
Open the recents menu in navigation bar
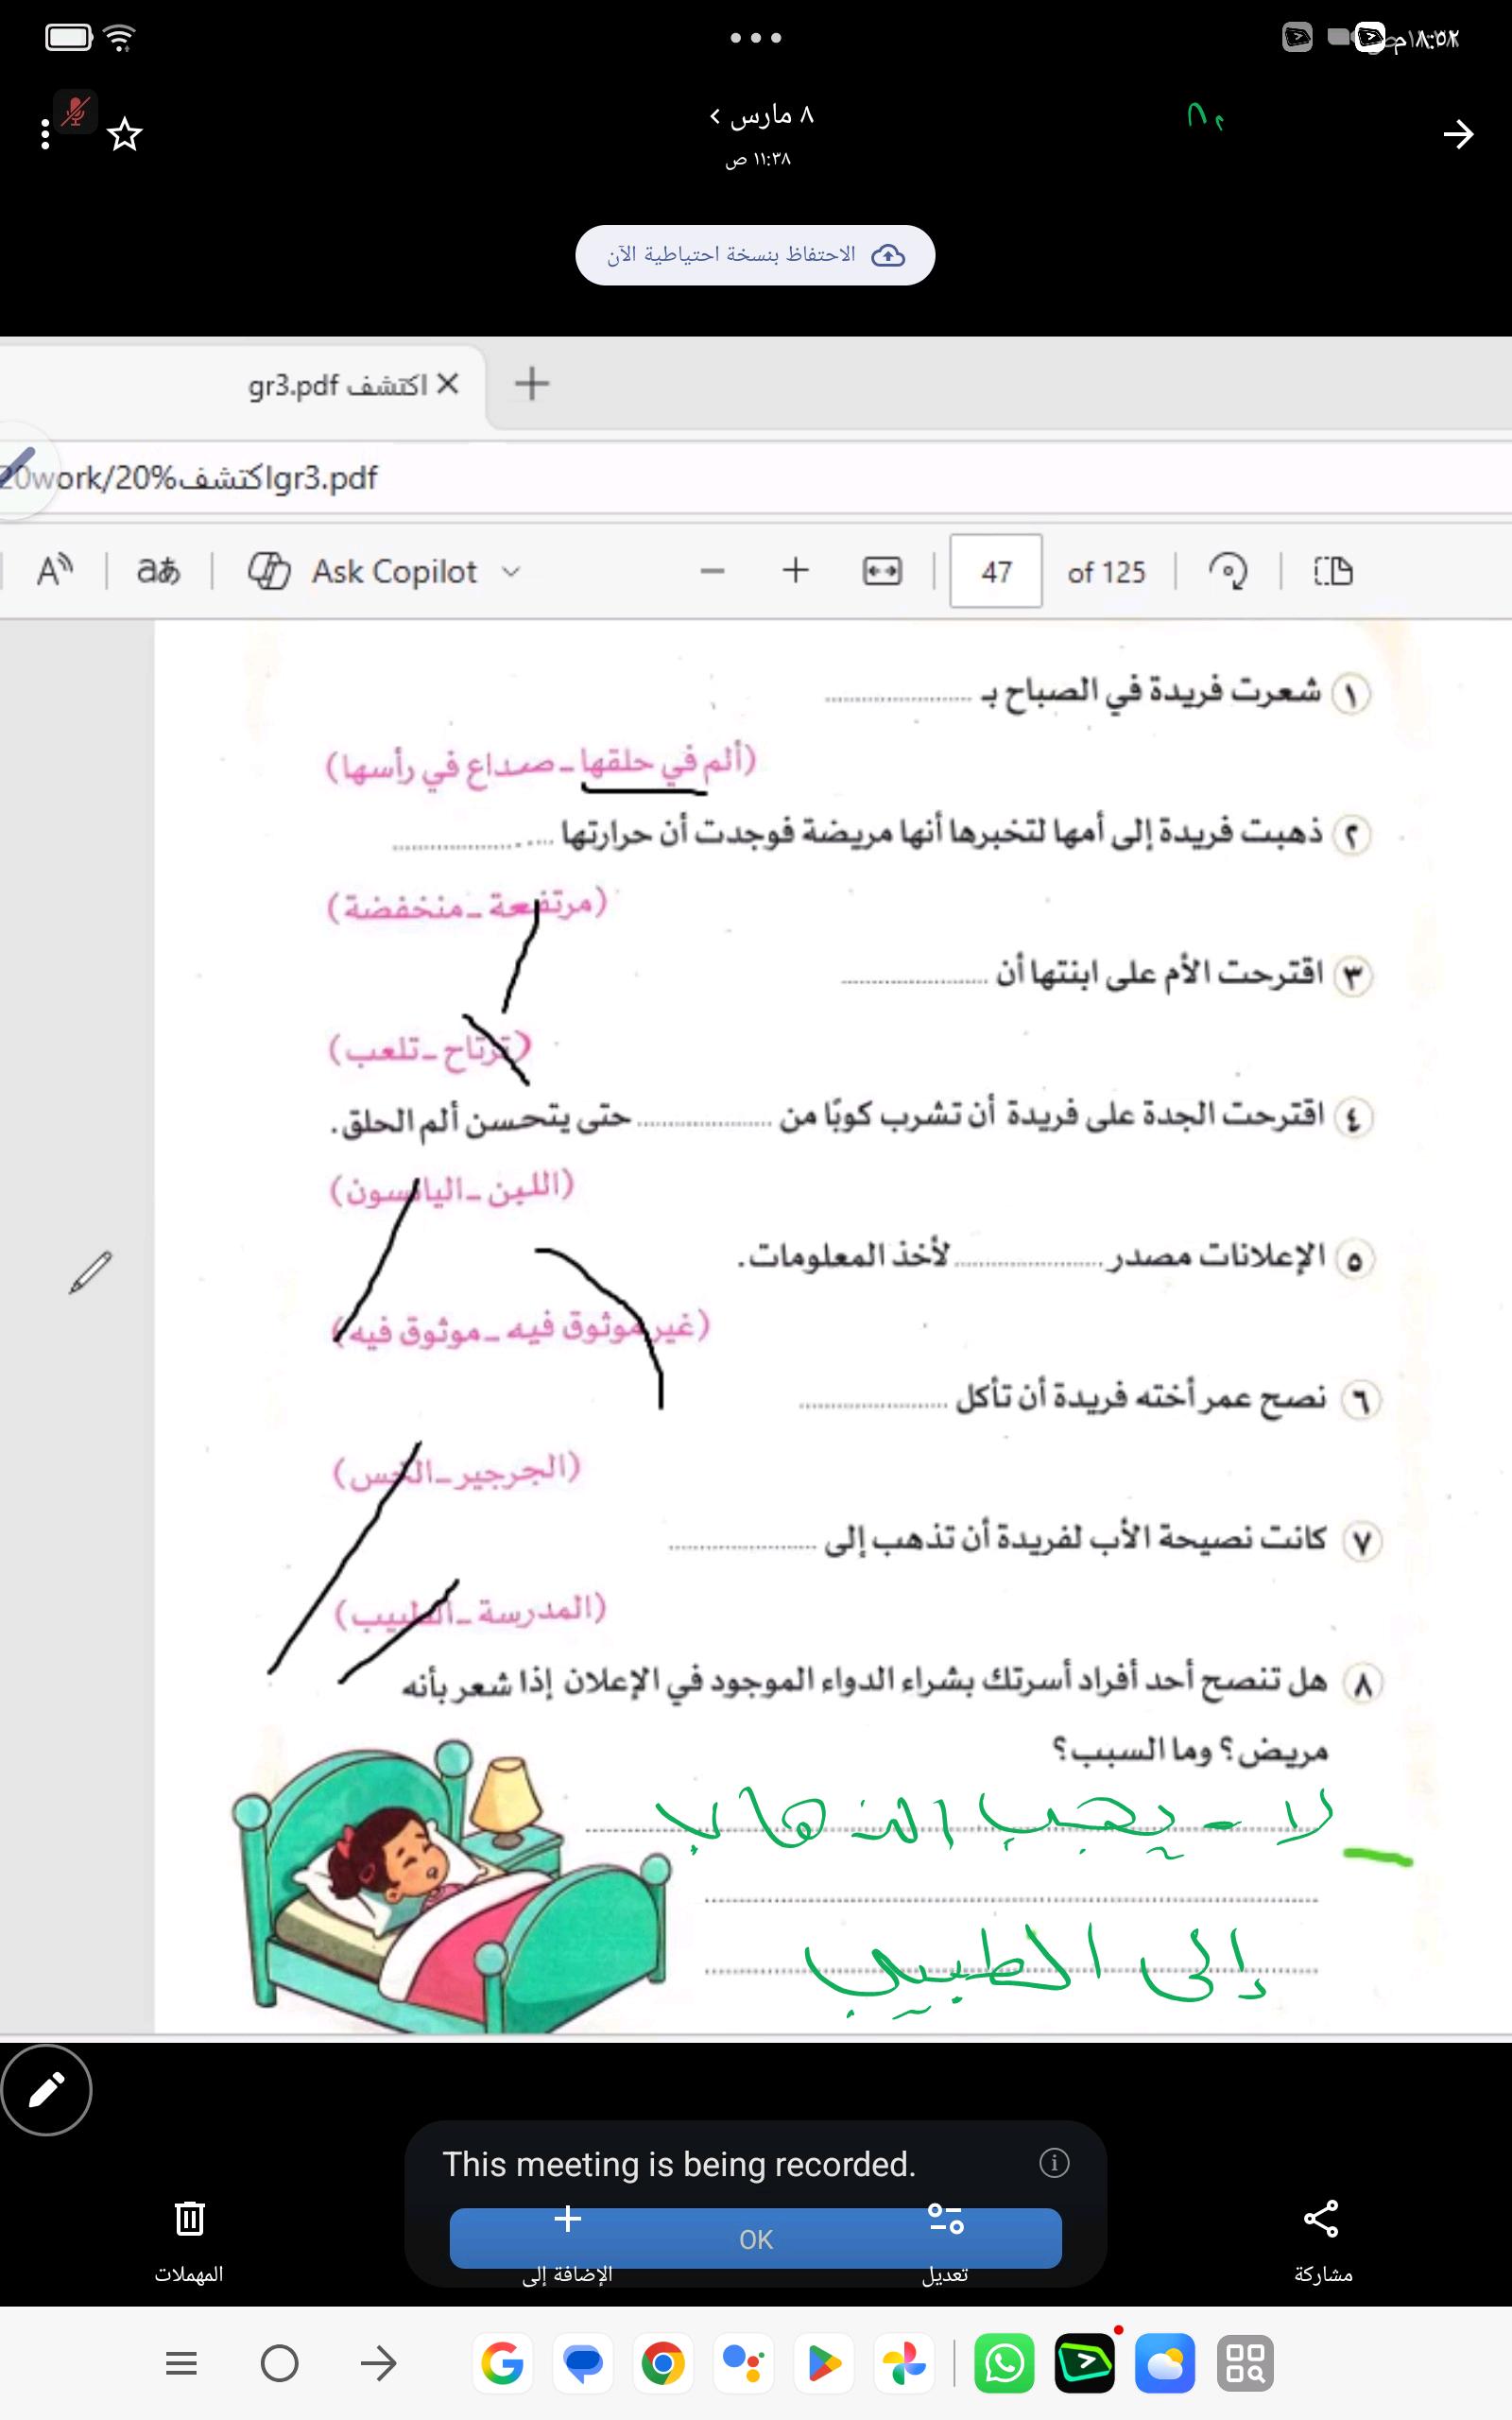coord(181,2363)
